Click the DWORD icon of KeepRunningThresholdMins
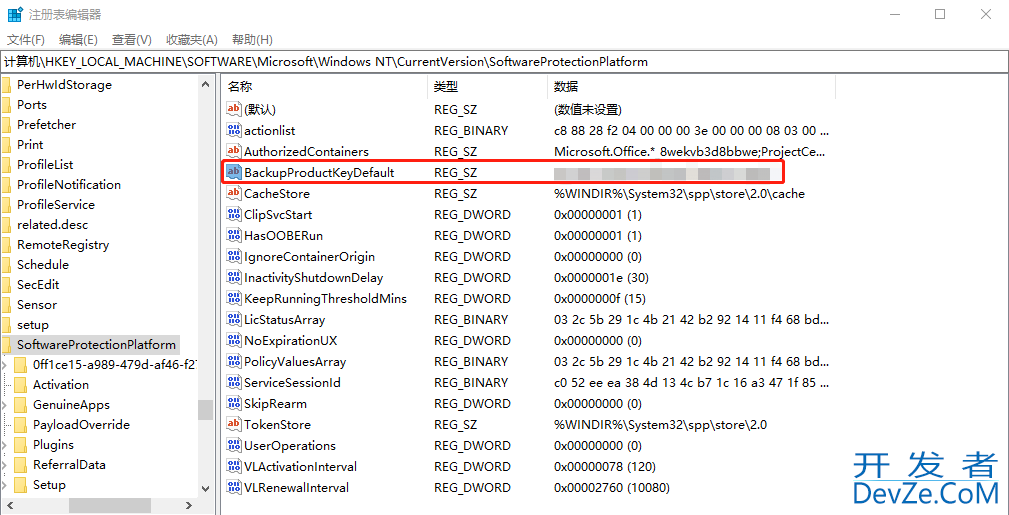This screenshot has height=515, width=1009. pyautogui.click(x=234, y=299)
